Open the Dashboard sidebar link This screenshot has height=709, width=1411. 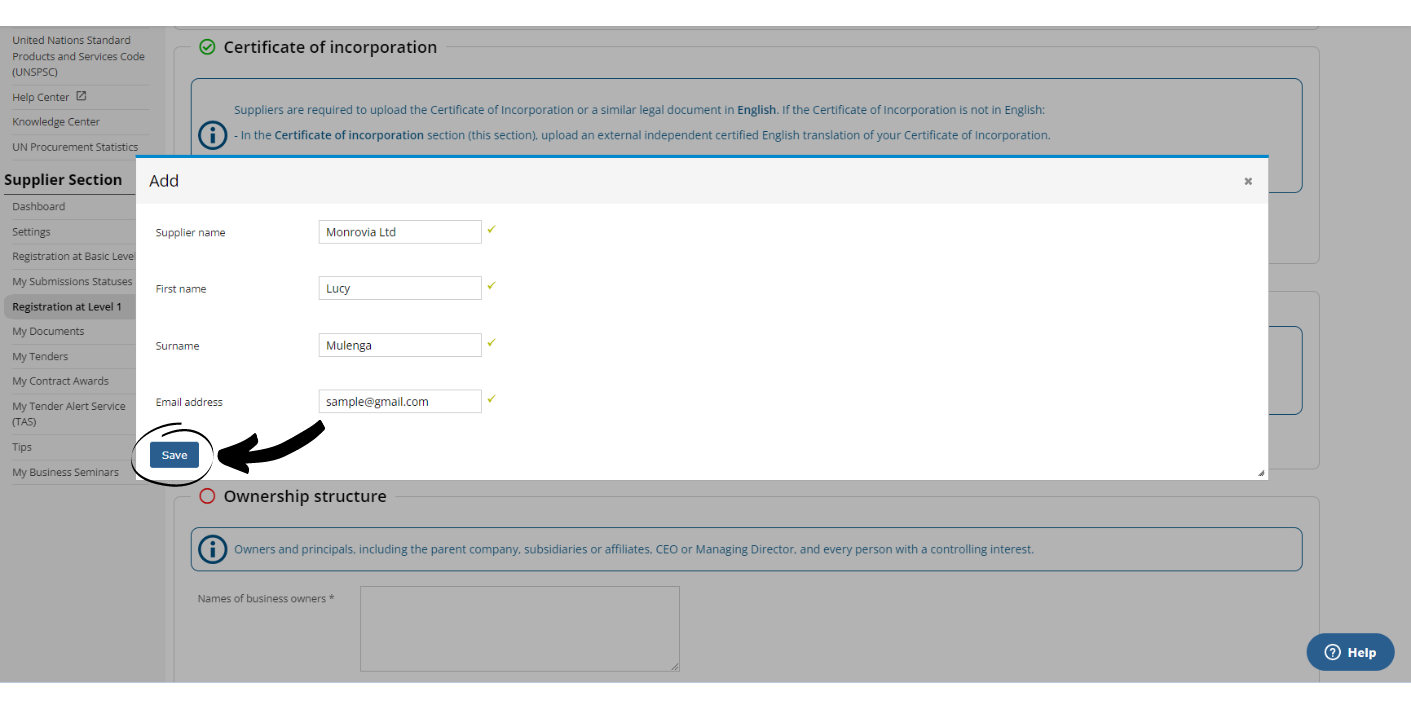pyautogui.click(x=38, y=206)
